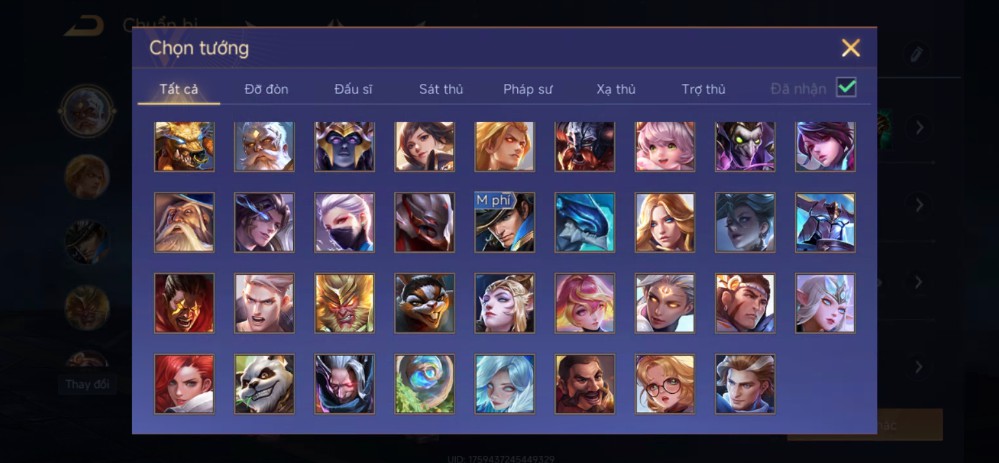Pick the hero tagged "M phí"
This screenshot has width=999, height=463.
pos(505,222)
